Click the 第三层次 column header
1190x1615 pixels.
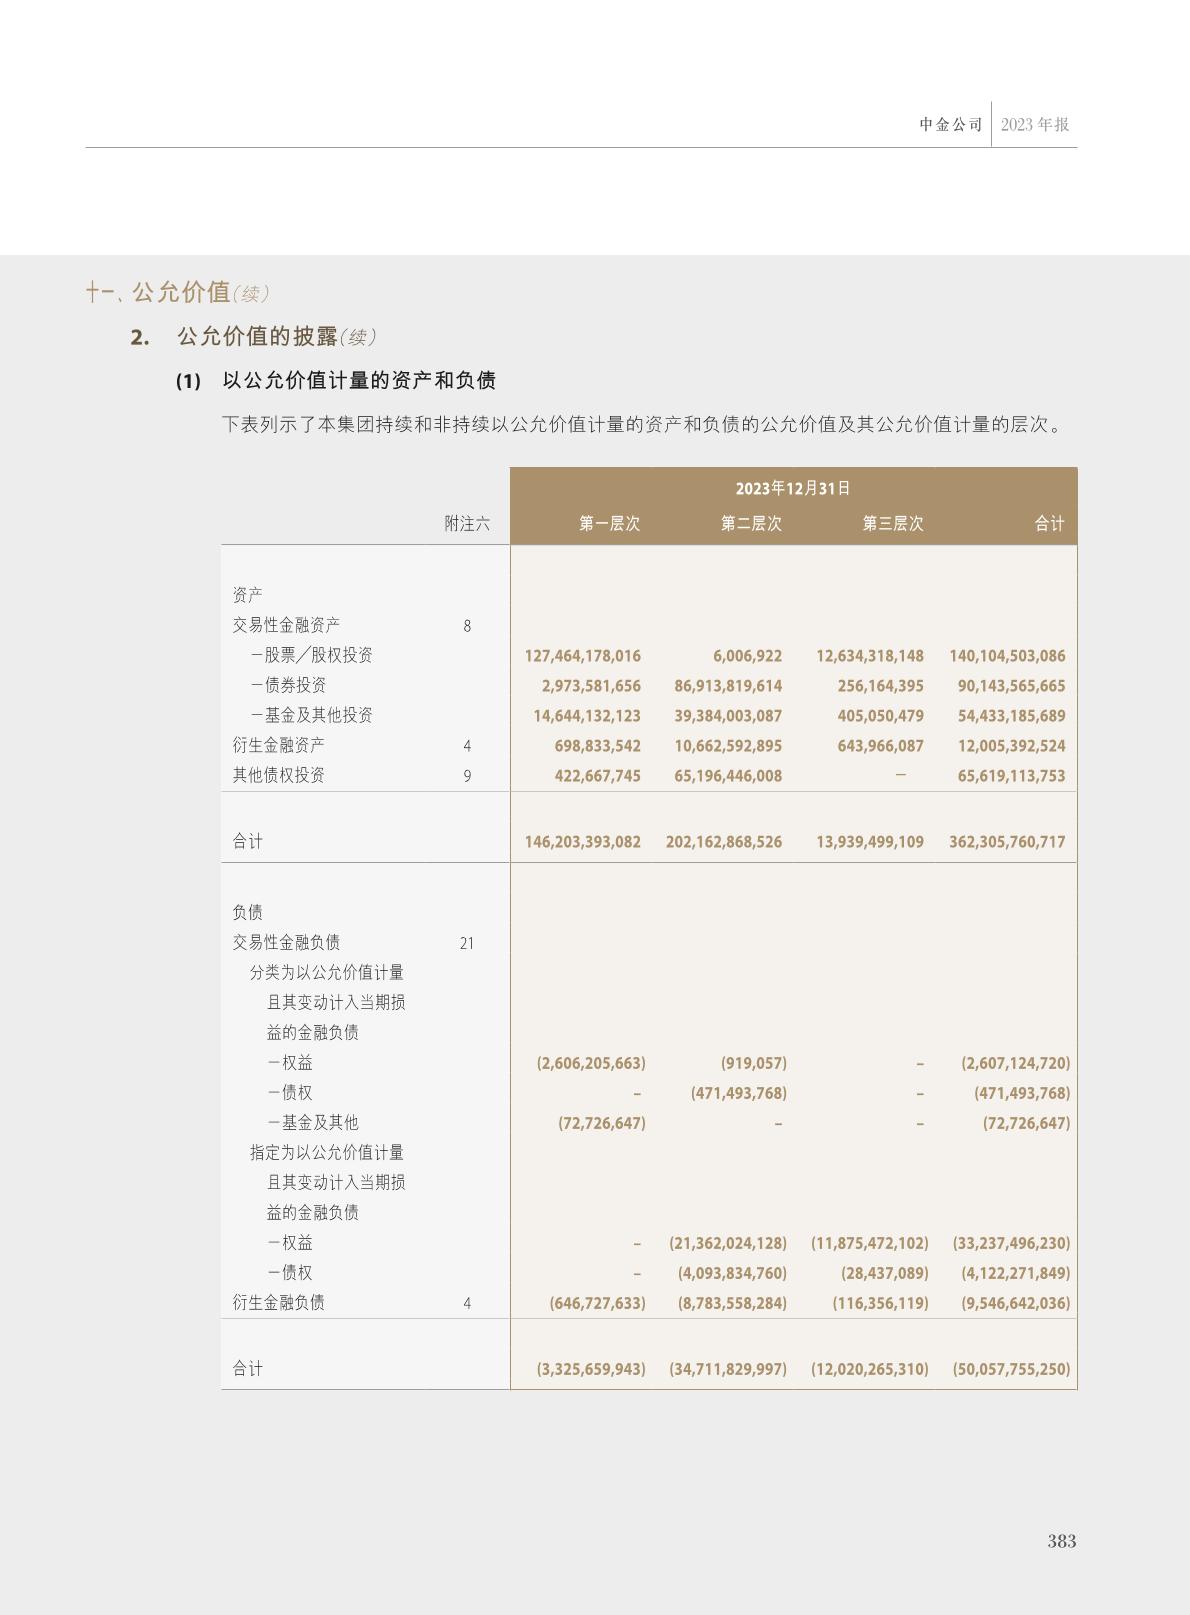[893, 524]
